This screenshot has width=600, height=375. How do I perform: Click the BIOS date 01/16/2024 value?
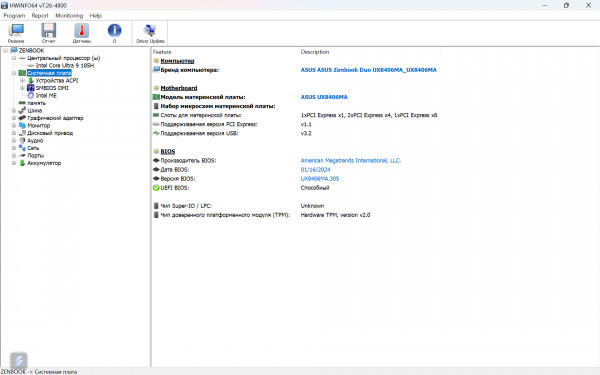(315, 170)
